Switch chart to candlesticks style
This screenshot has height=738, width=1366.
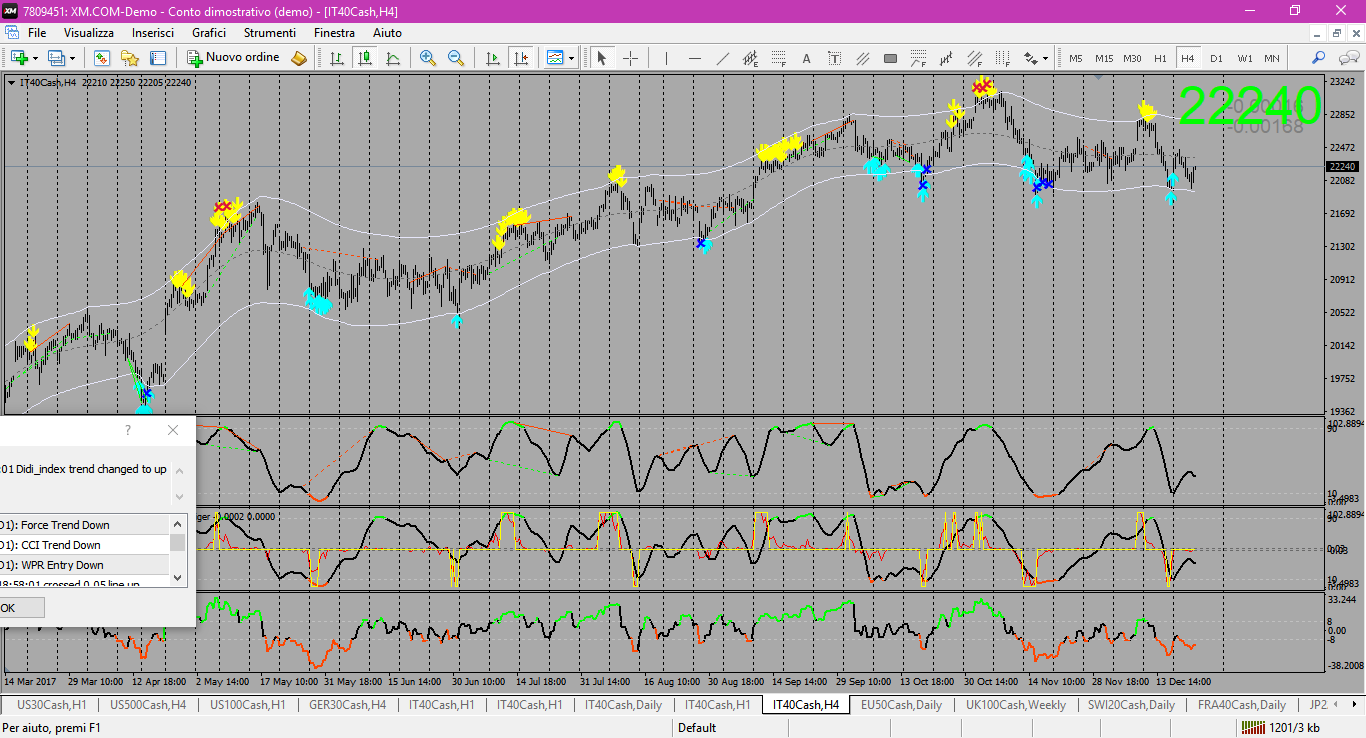coord(365,58)
